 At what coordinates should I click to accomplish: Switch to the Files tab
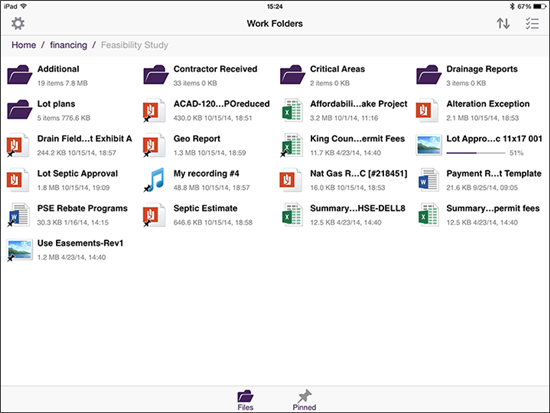click(245, 400)
